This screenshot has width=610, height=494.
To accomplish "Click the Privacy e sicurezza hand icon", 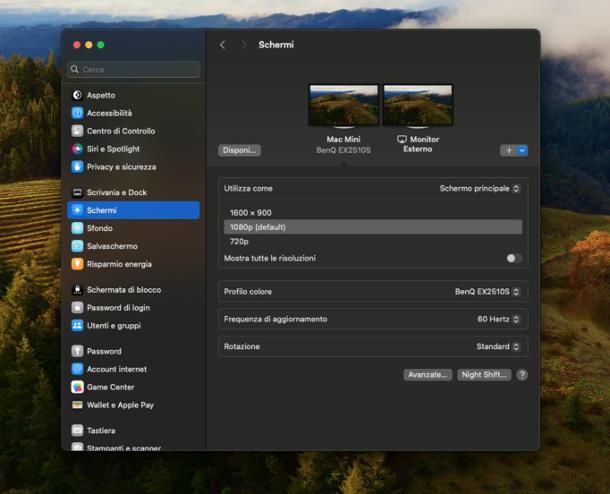I will [77, 166].
